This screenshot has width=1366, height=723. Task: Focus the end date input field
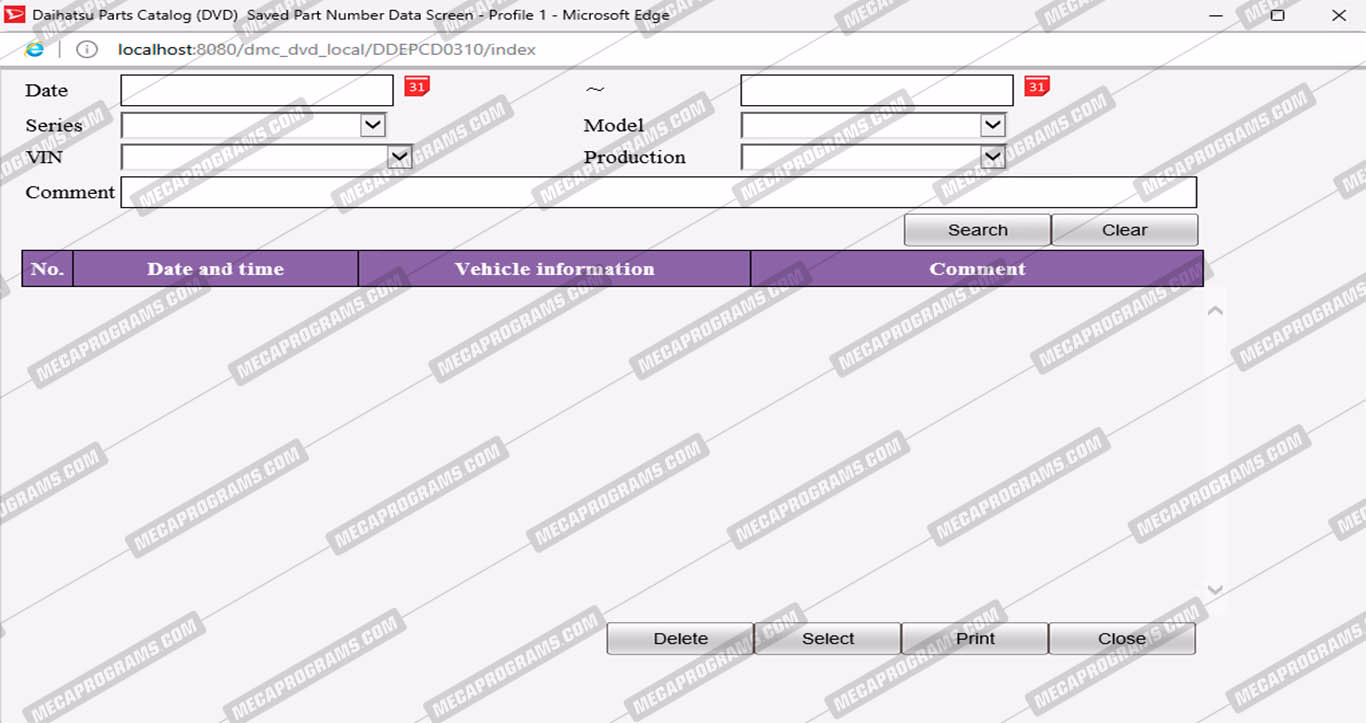(876, 90)
